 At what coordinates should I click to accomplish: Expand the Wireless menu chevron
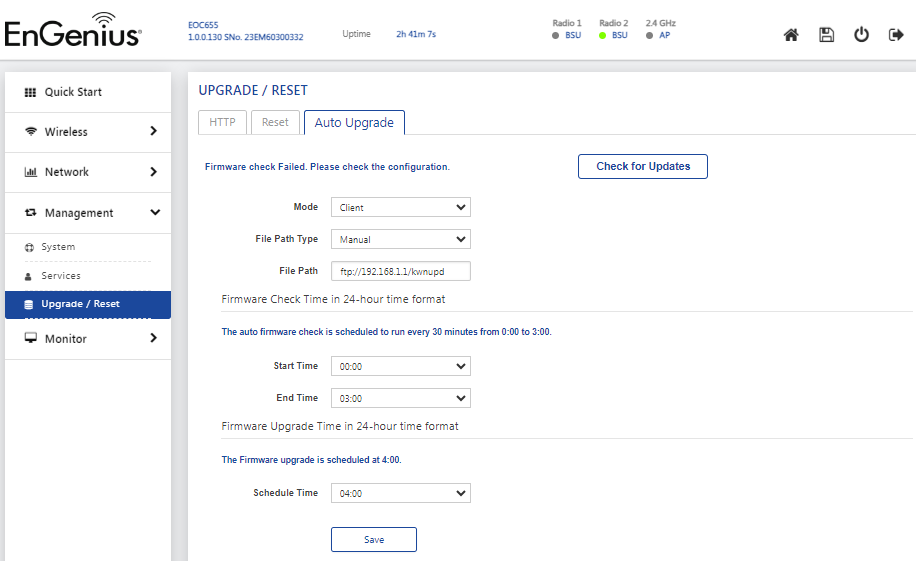pyautogui.click(x=154, y=131)
